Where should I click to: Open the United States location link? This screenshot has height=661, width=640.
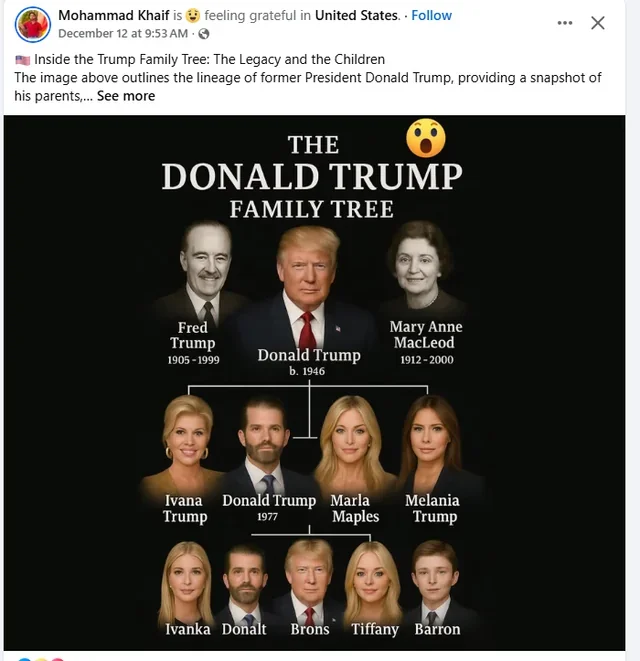(x=357, y=16)
